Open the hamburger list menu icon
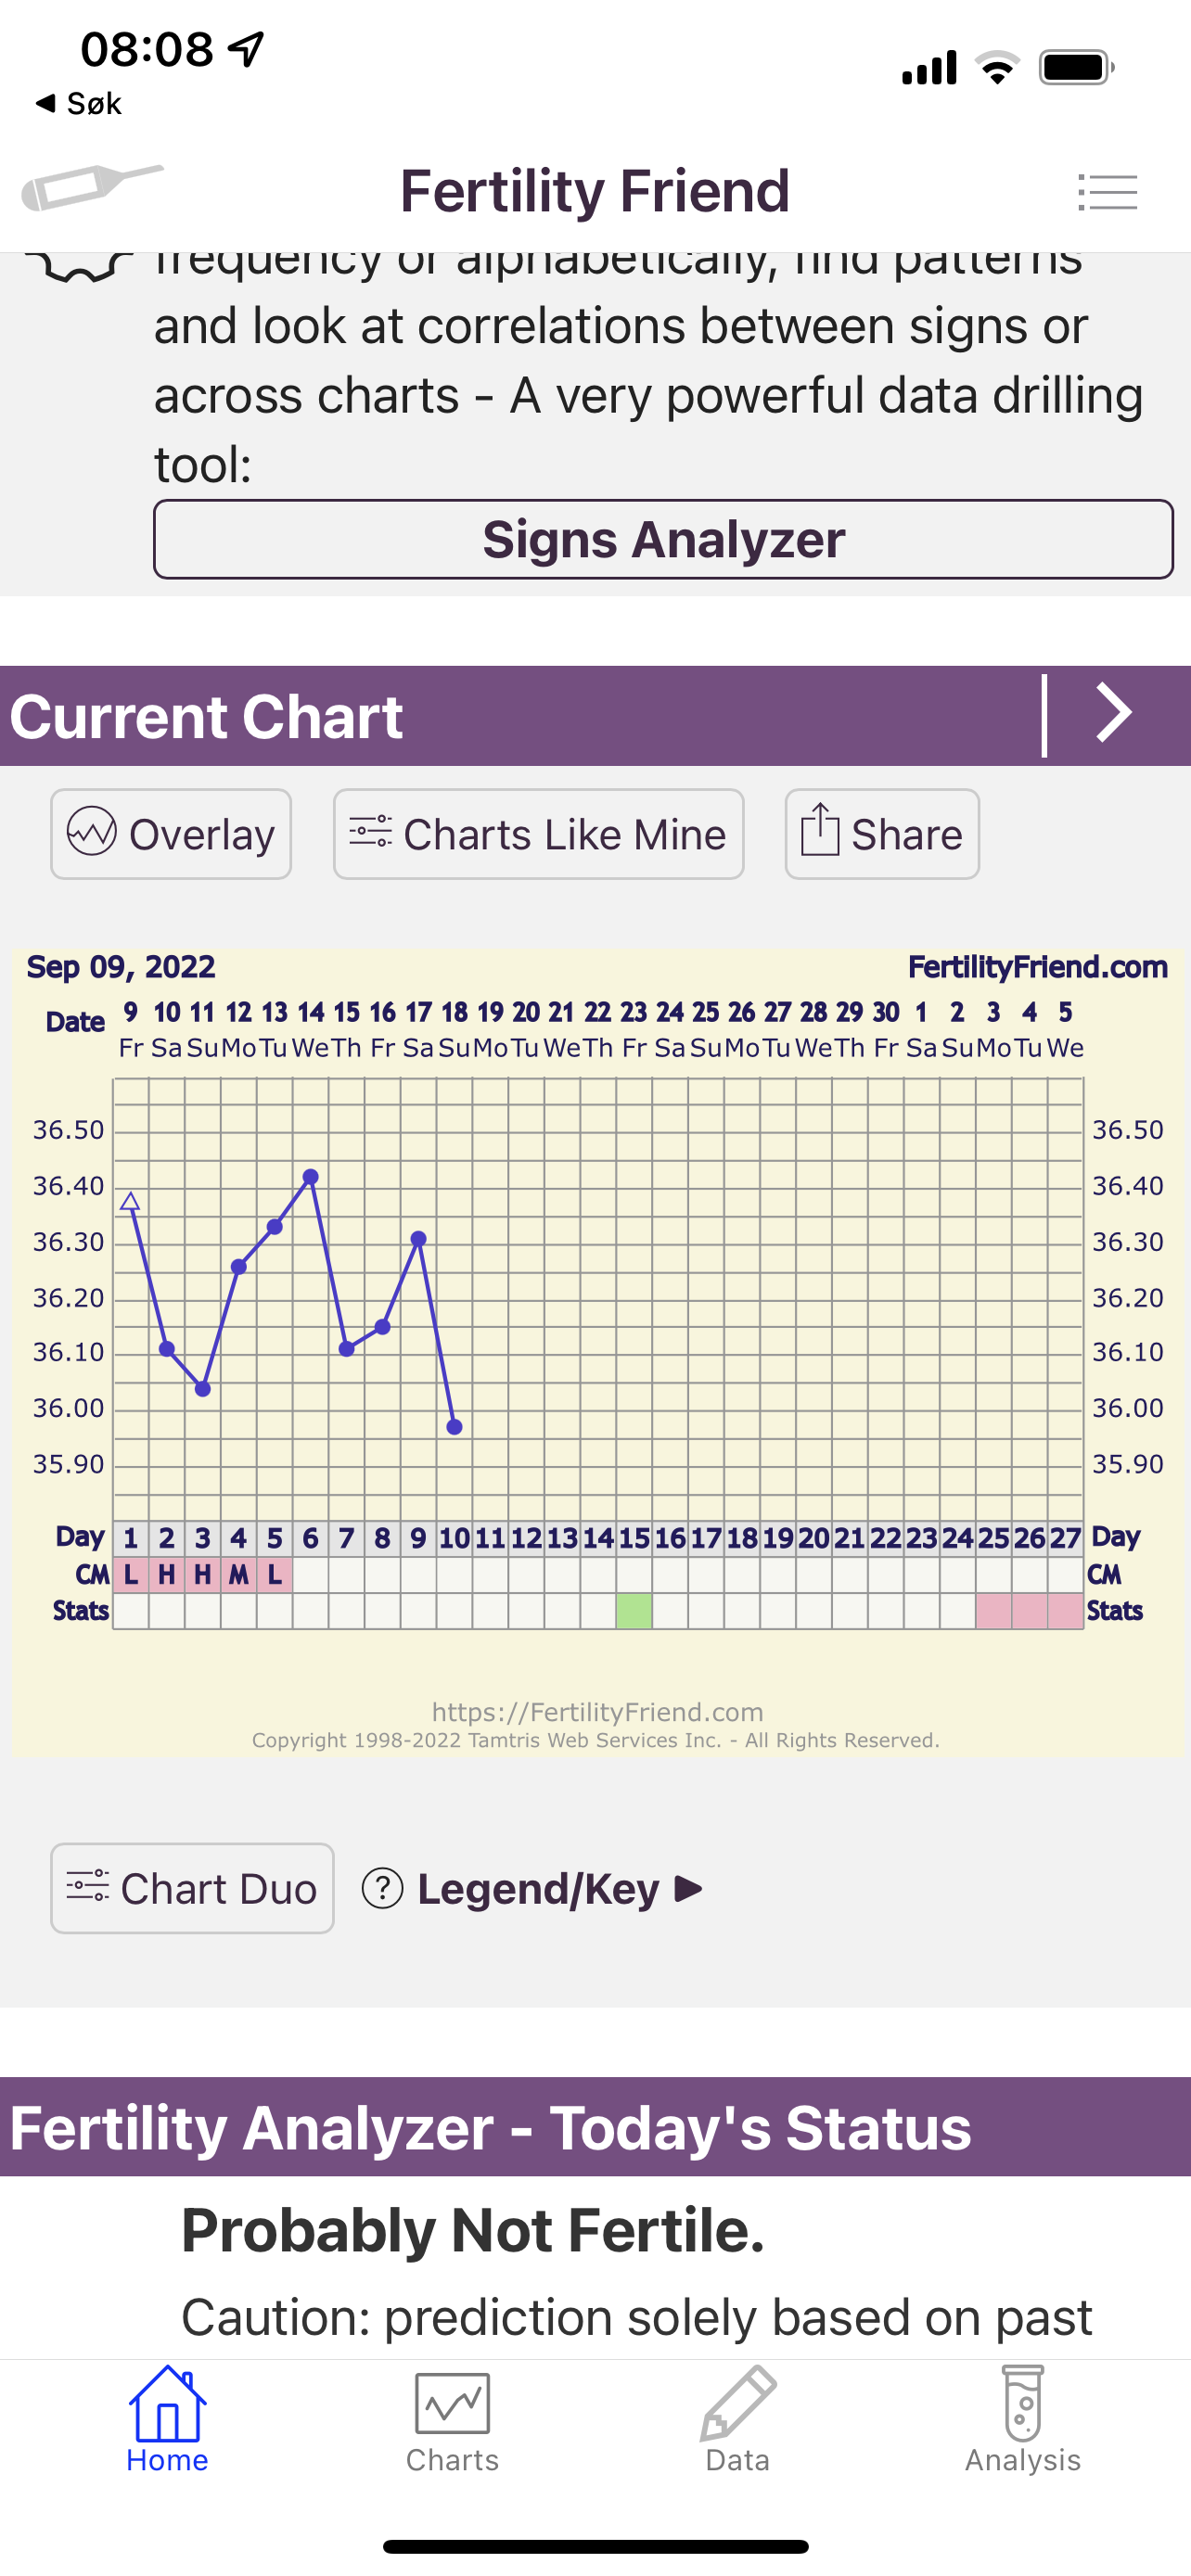This screenshot has height=2576, width=1191. click(1107, 192)
